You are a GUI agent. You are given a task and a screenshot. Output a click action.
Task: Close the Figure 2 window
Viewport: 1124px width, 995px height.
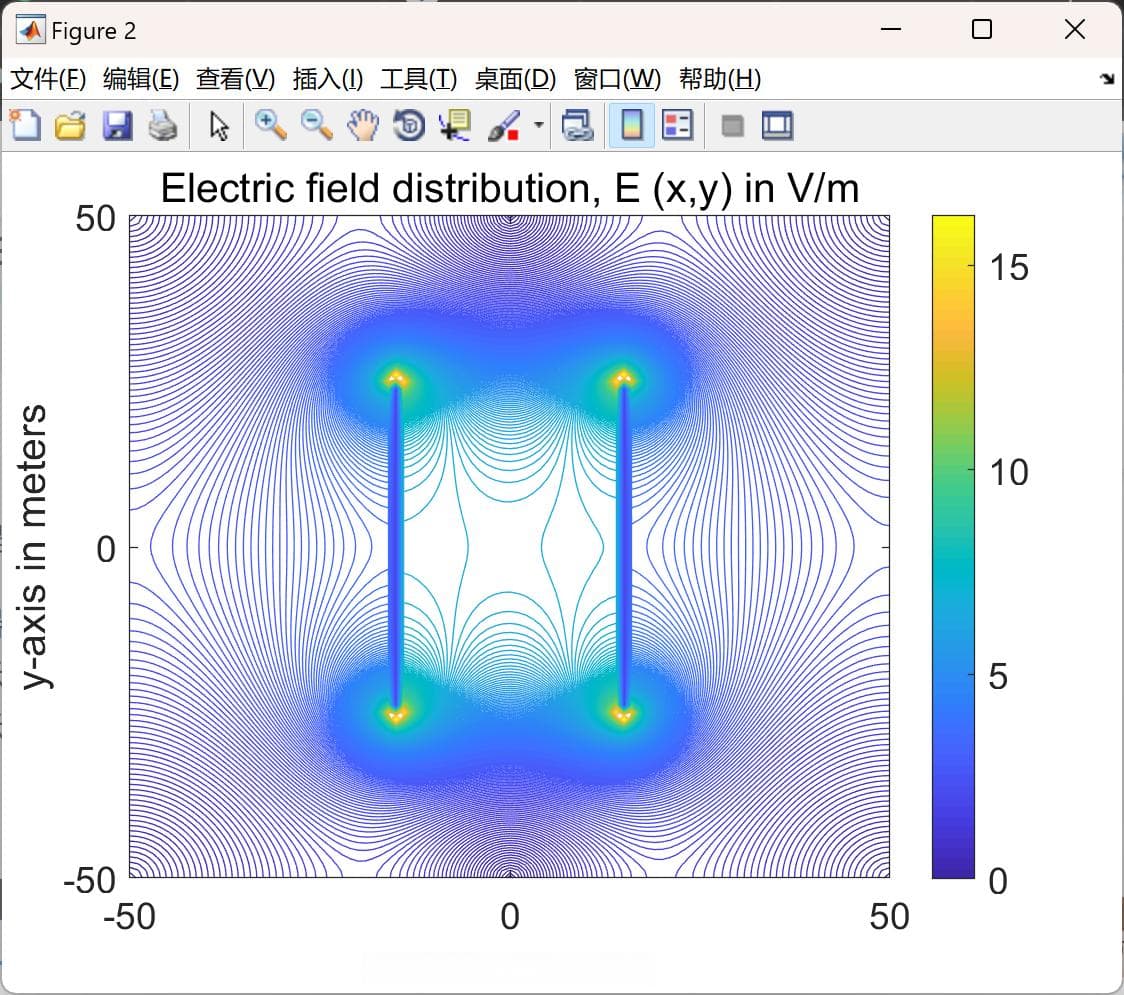click(x=1075, y=29)
